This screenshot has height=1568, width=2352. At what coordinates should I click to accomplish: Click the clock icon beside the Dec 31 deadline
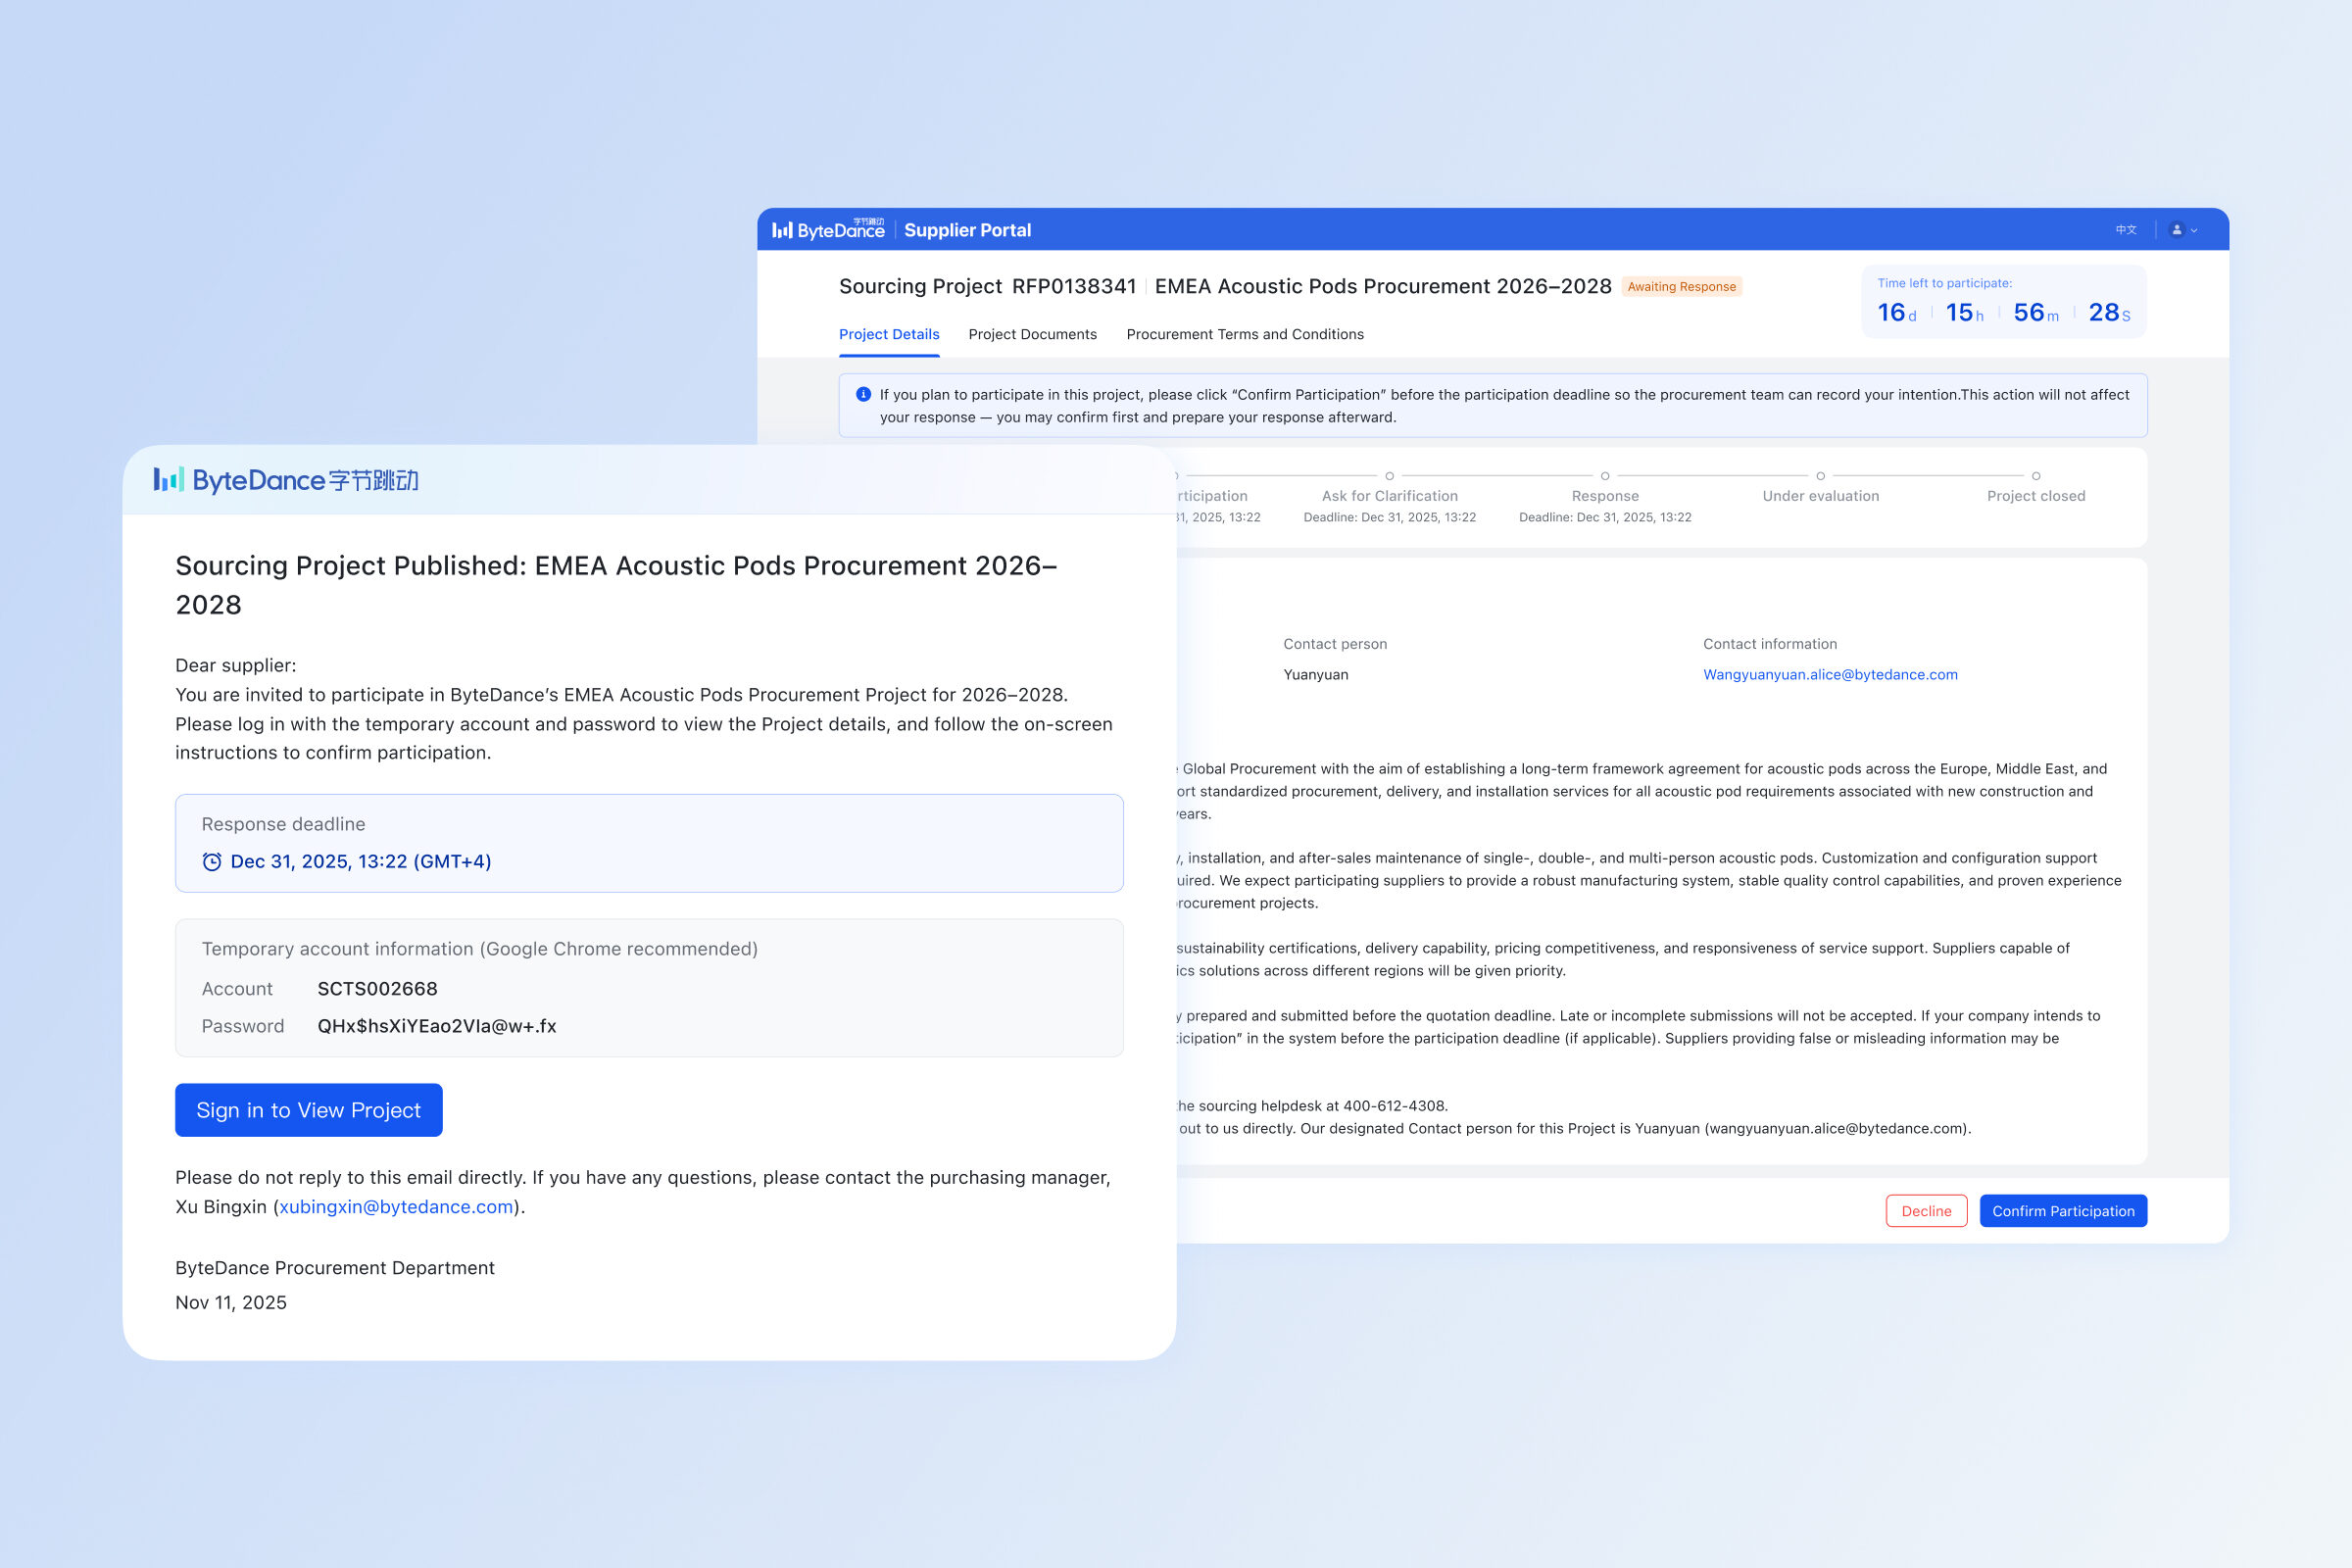pyautogui.click(x=211, y=861)
